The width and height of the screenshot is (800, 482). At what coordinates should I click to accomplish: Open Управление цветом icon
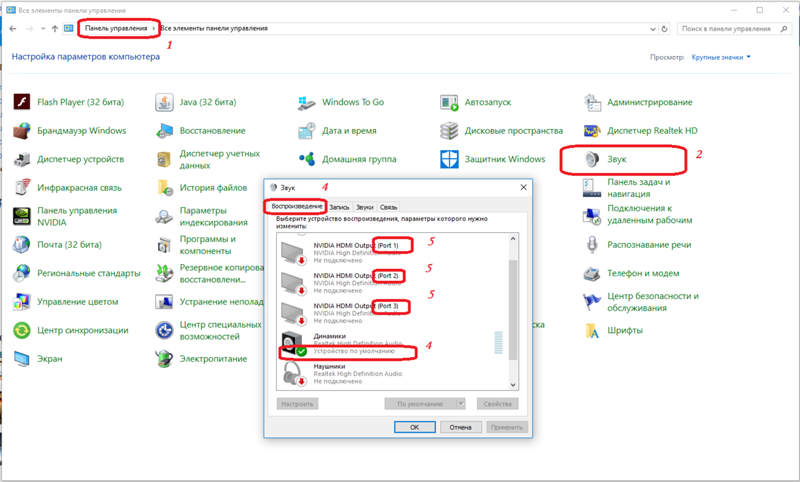click(21, 302)
